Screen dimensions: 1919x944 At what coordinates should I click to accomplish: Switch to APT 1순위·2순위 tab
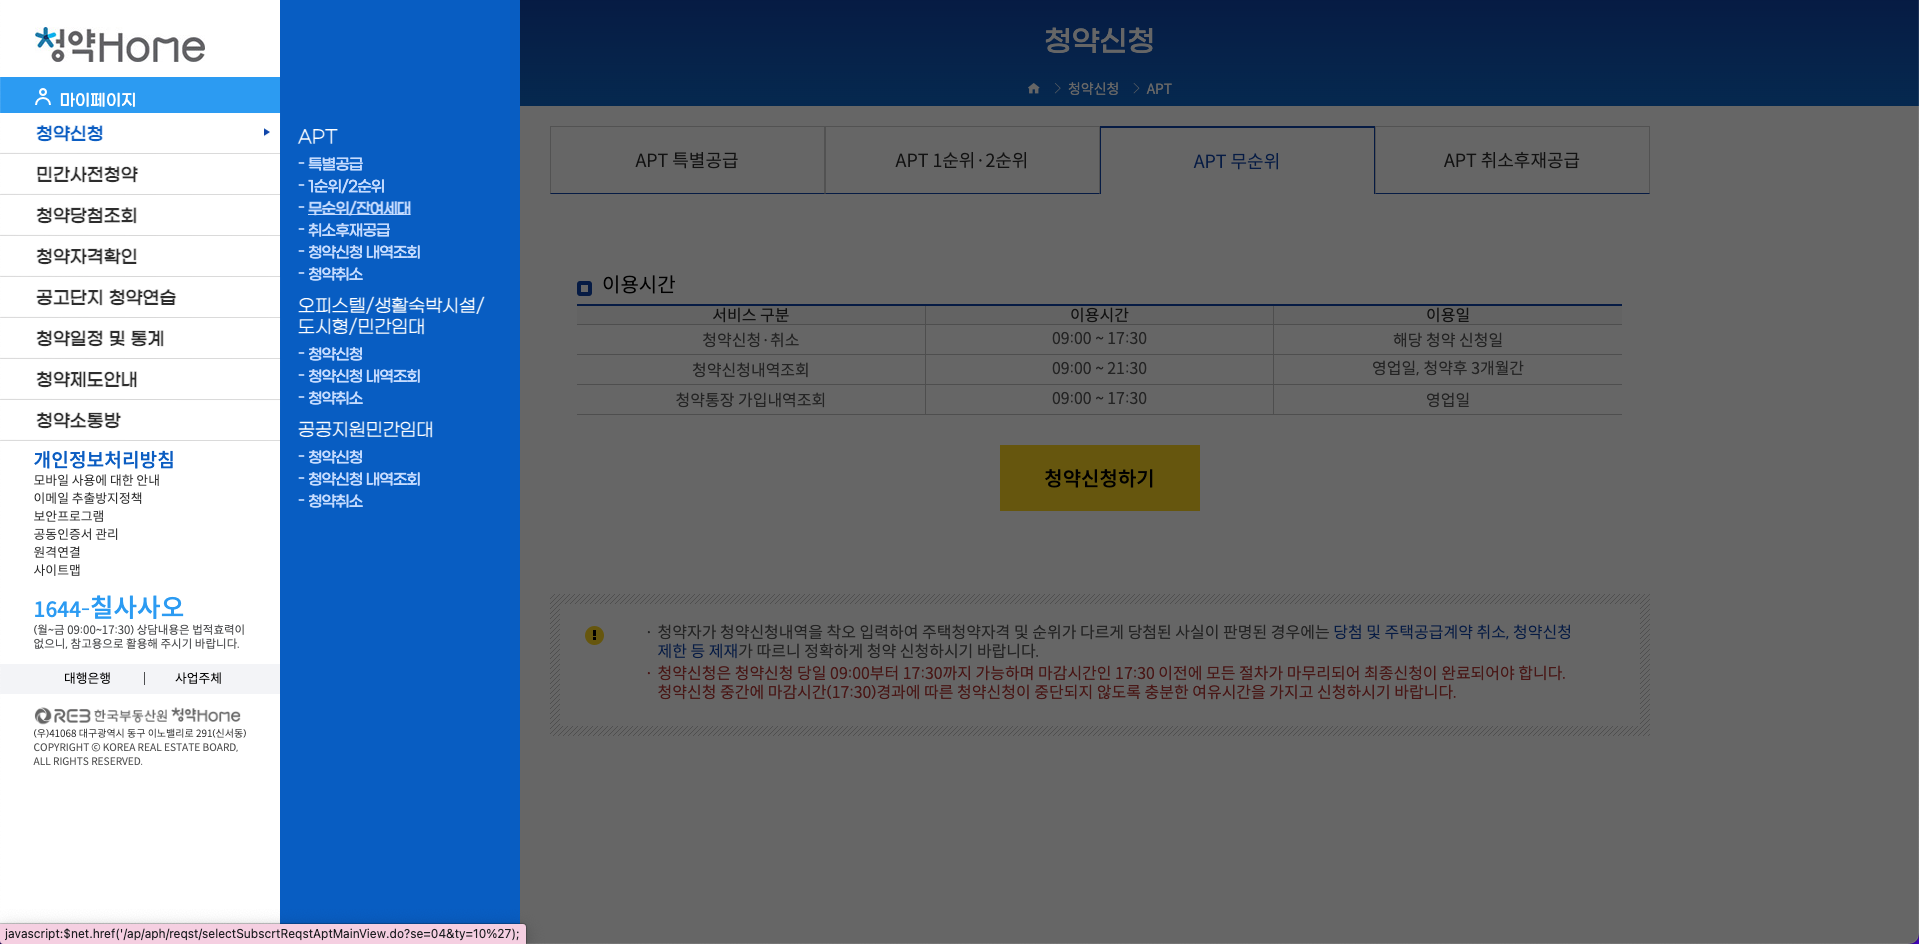(x=962, y=160)
